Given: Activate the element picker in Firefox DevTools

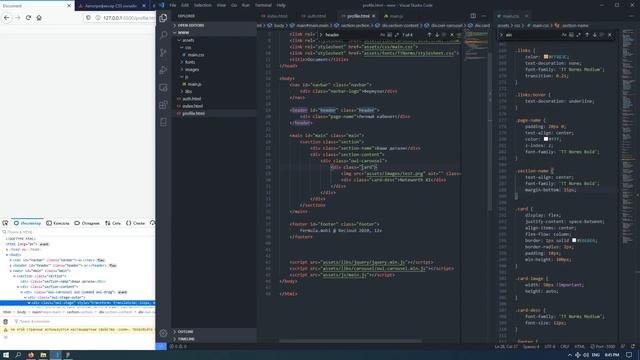Looking at the screenshot, I should [5, 223].
